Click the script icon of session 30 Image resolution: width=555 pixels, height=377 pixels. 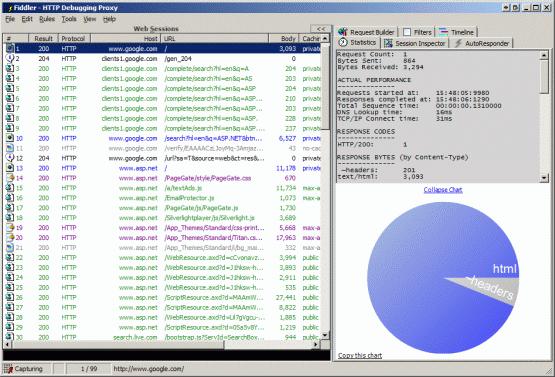tap(10, 336)
